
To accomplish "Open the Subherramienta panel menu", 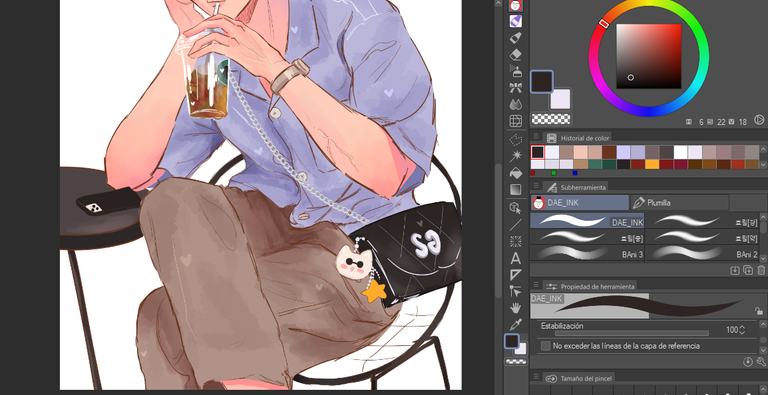I will point(536,186).
